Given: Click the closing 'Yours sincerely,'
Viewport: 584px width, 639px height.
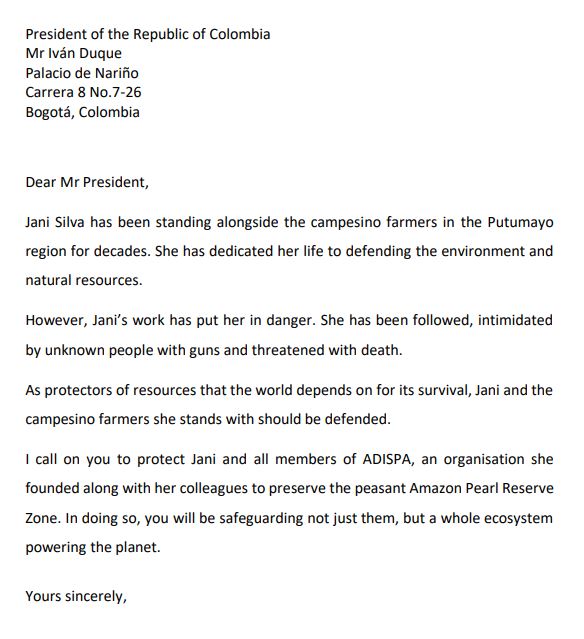Looking at the screenshot, I should [76, 597].
